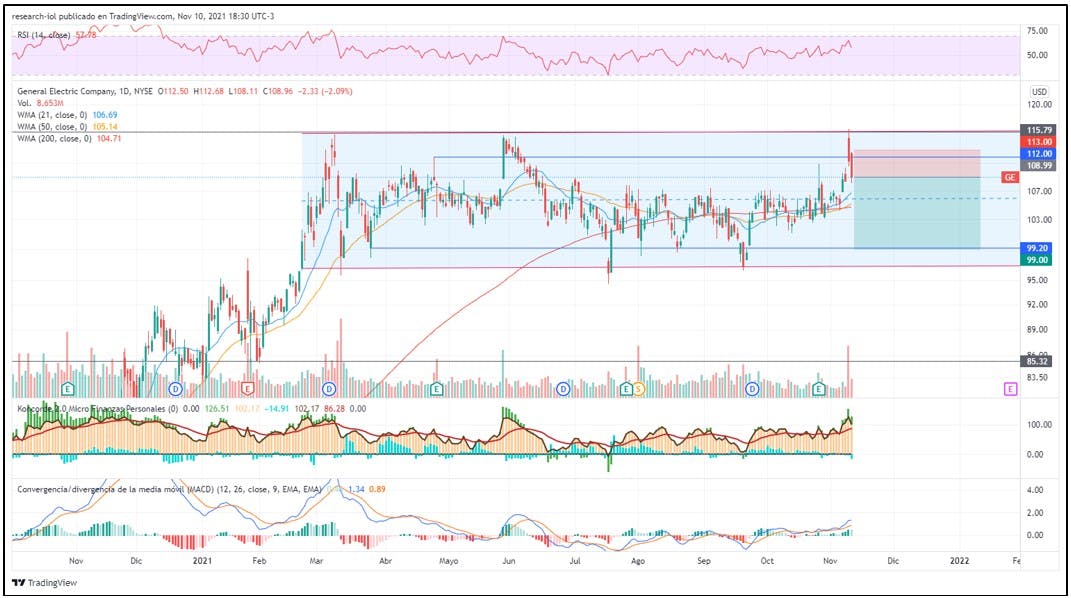
Task: Click the 50.00 RSI axis label
Action: tap(1037, 55)
